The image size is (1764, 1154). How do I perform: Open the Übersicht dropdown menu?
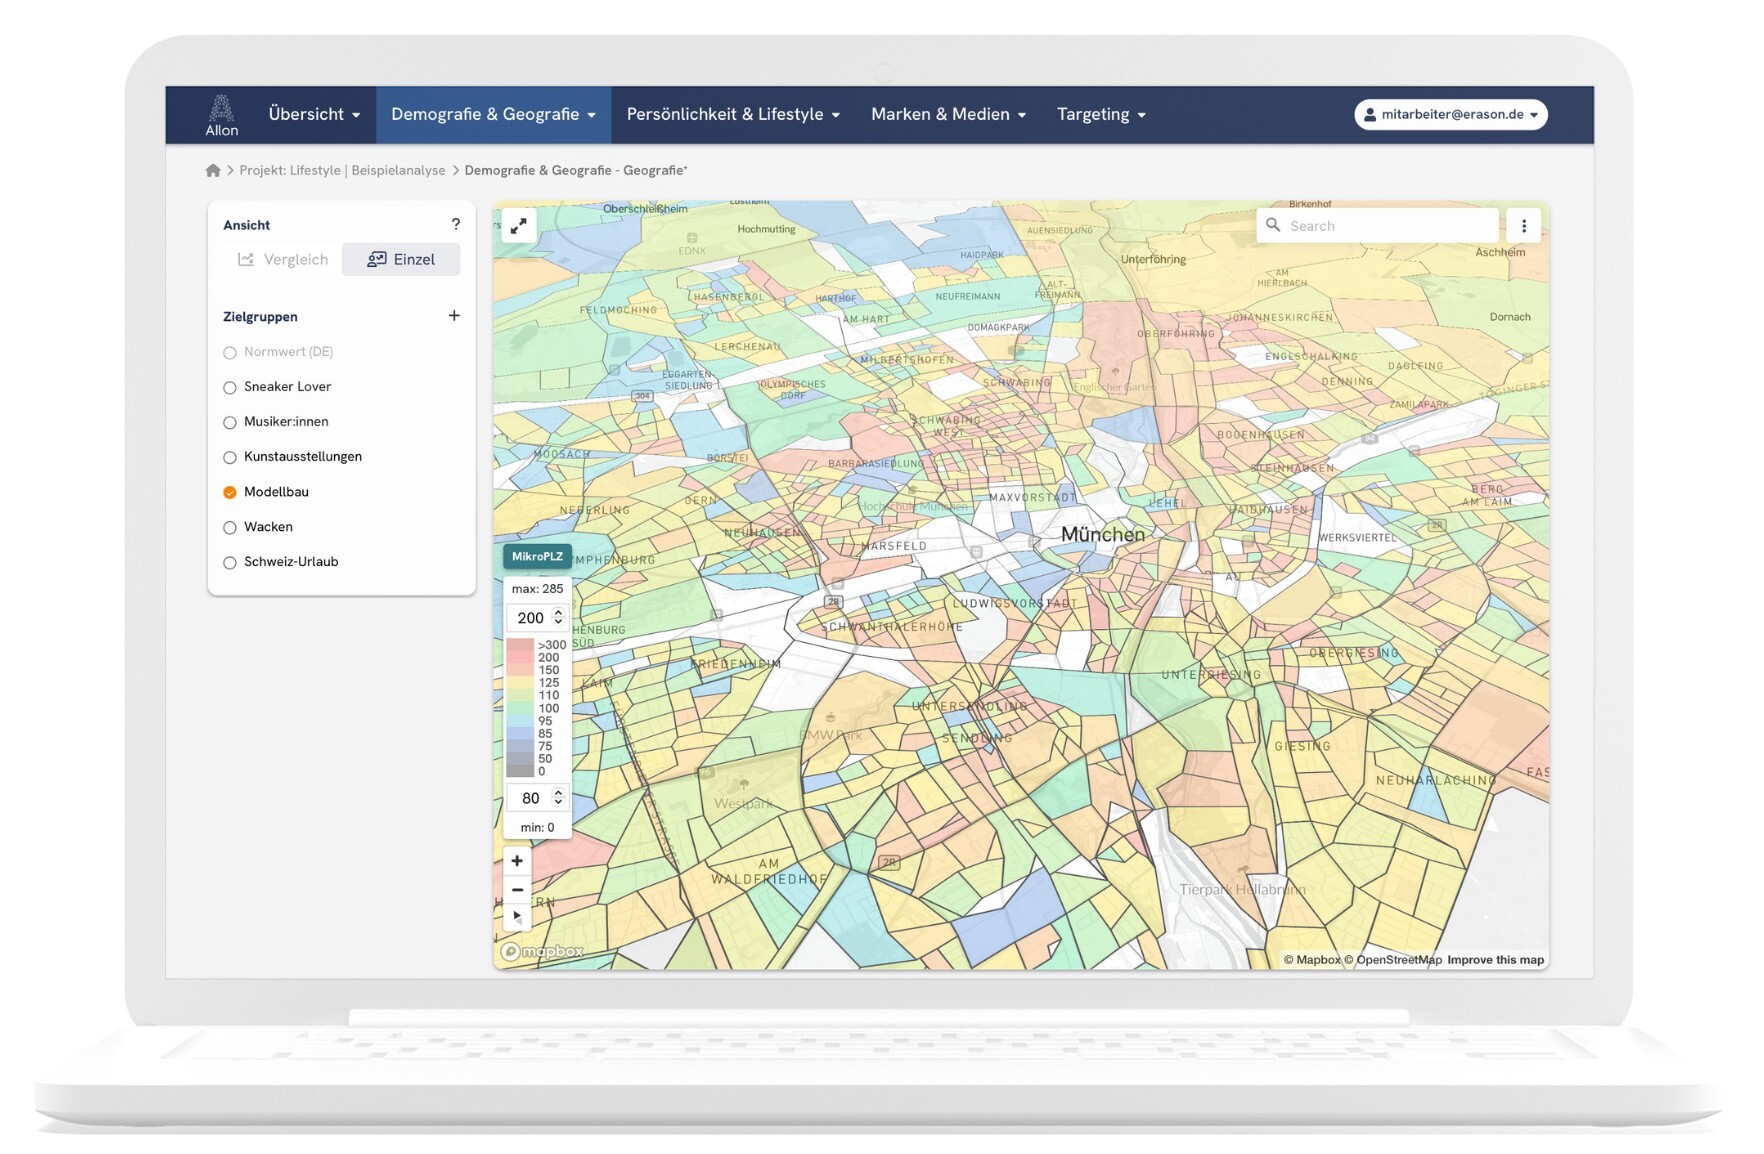[314, 115]
